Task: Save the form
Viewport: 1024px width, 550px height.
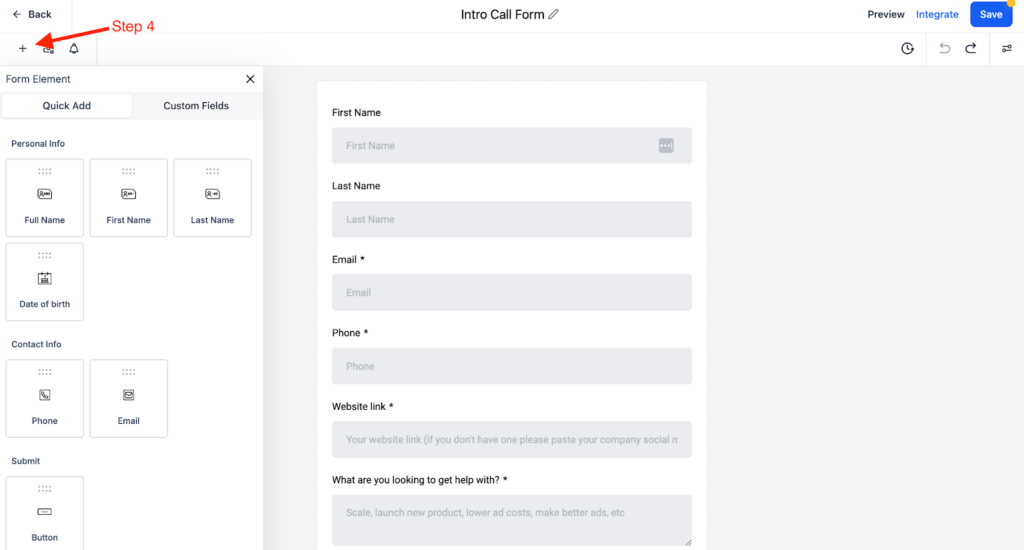Action: tap(991, 14)
